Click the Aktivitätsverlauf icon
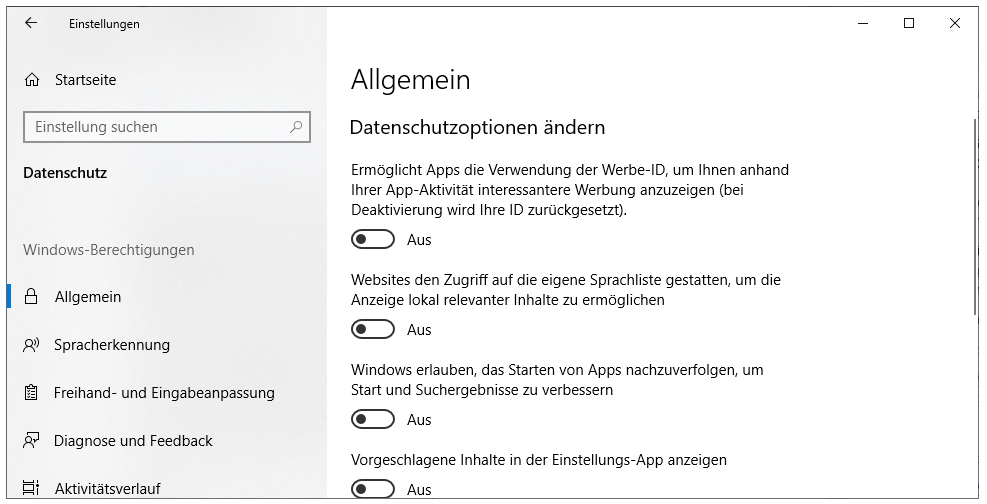Image resolution: width=987 pixels, height=504 pixels. point(32,488)
